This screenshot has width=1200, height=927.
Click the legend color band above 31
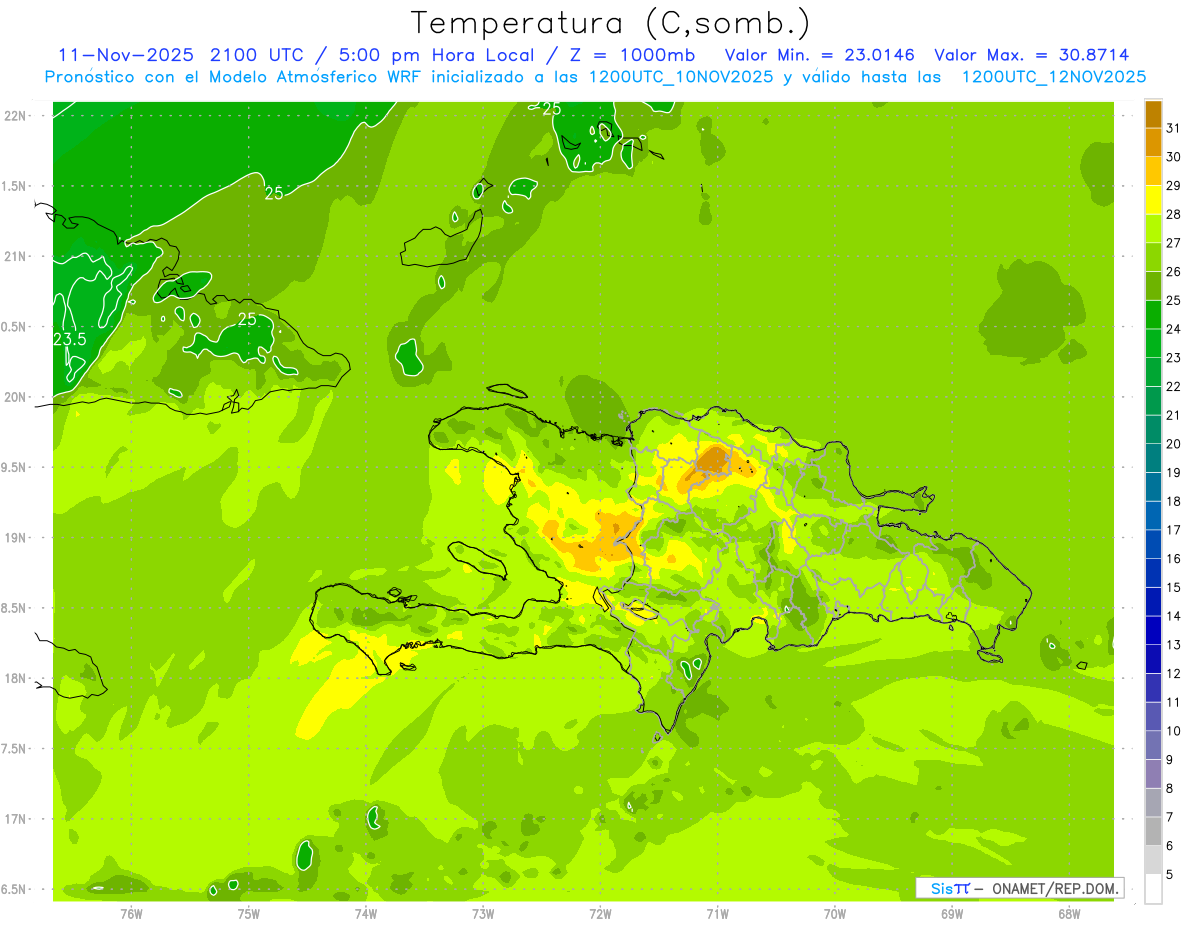pos(1153,114)
